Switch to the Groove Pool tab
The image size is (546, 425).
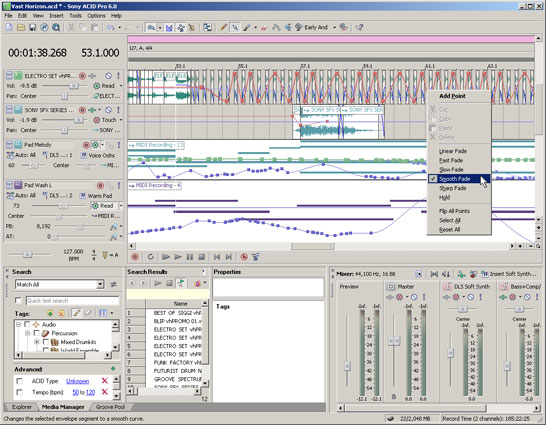pyautogui.click(x=110, y=407)
